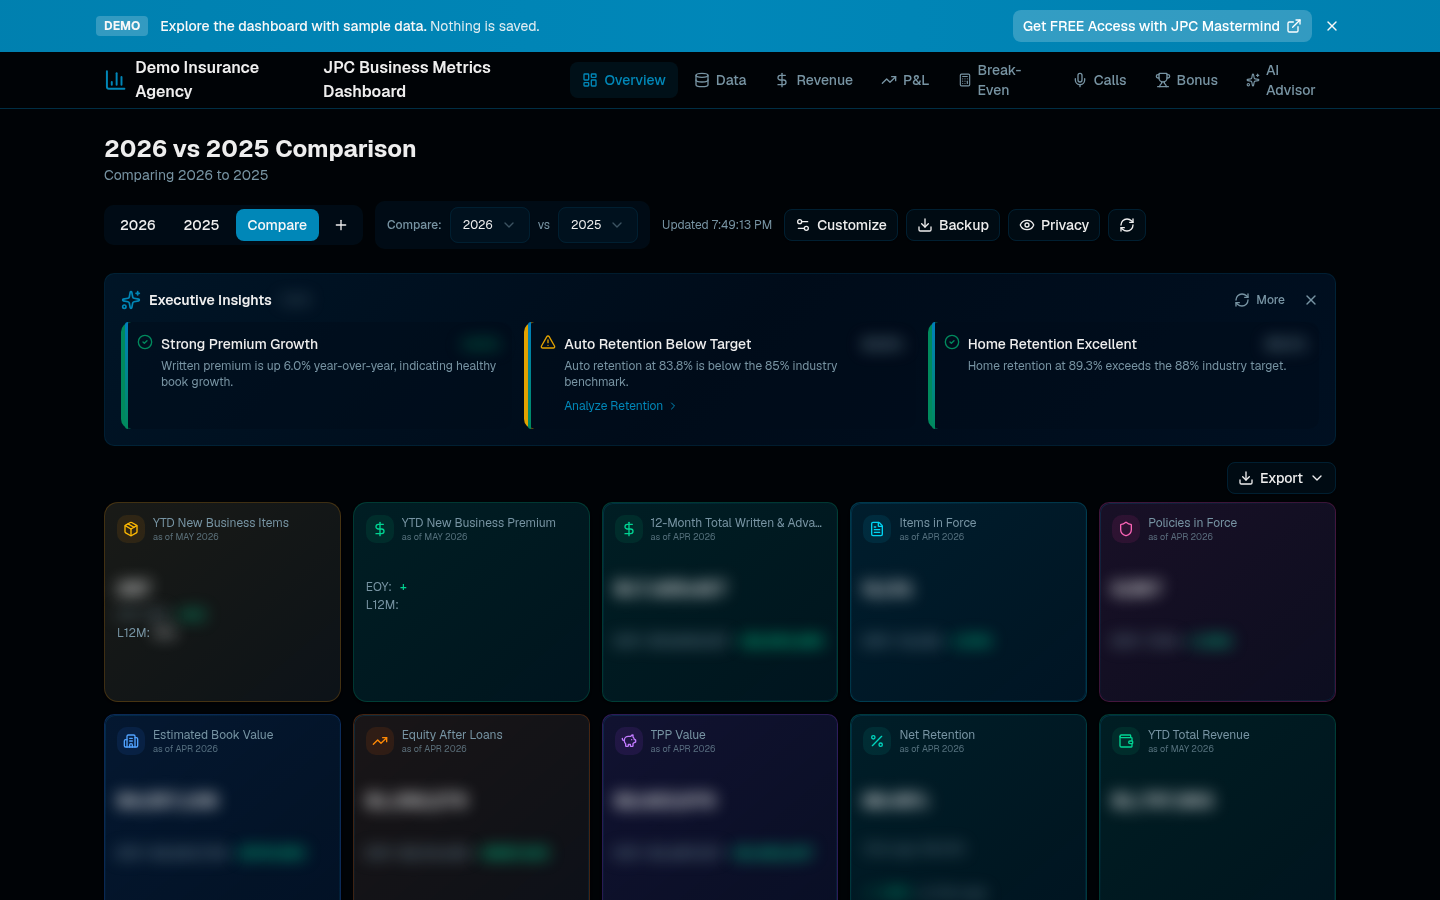Viewport: 1440px width, 900px height.
Task: Click the Home Retention Excellent check icon
Action: coord(952,342)
